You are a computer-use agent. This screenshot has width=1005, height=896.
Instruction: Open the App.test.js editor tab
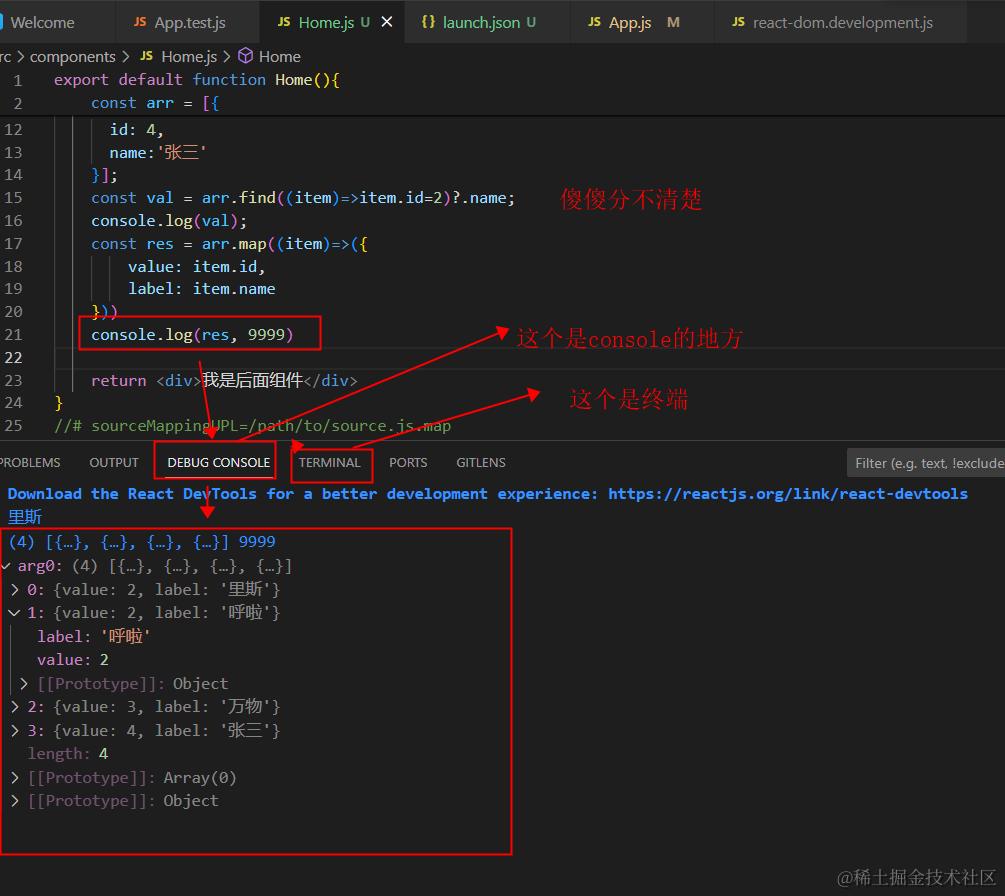click(x=189, y=22)
